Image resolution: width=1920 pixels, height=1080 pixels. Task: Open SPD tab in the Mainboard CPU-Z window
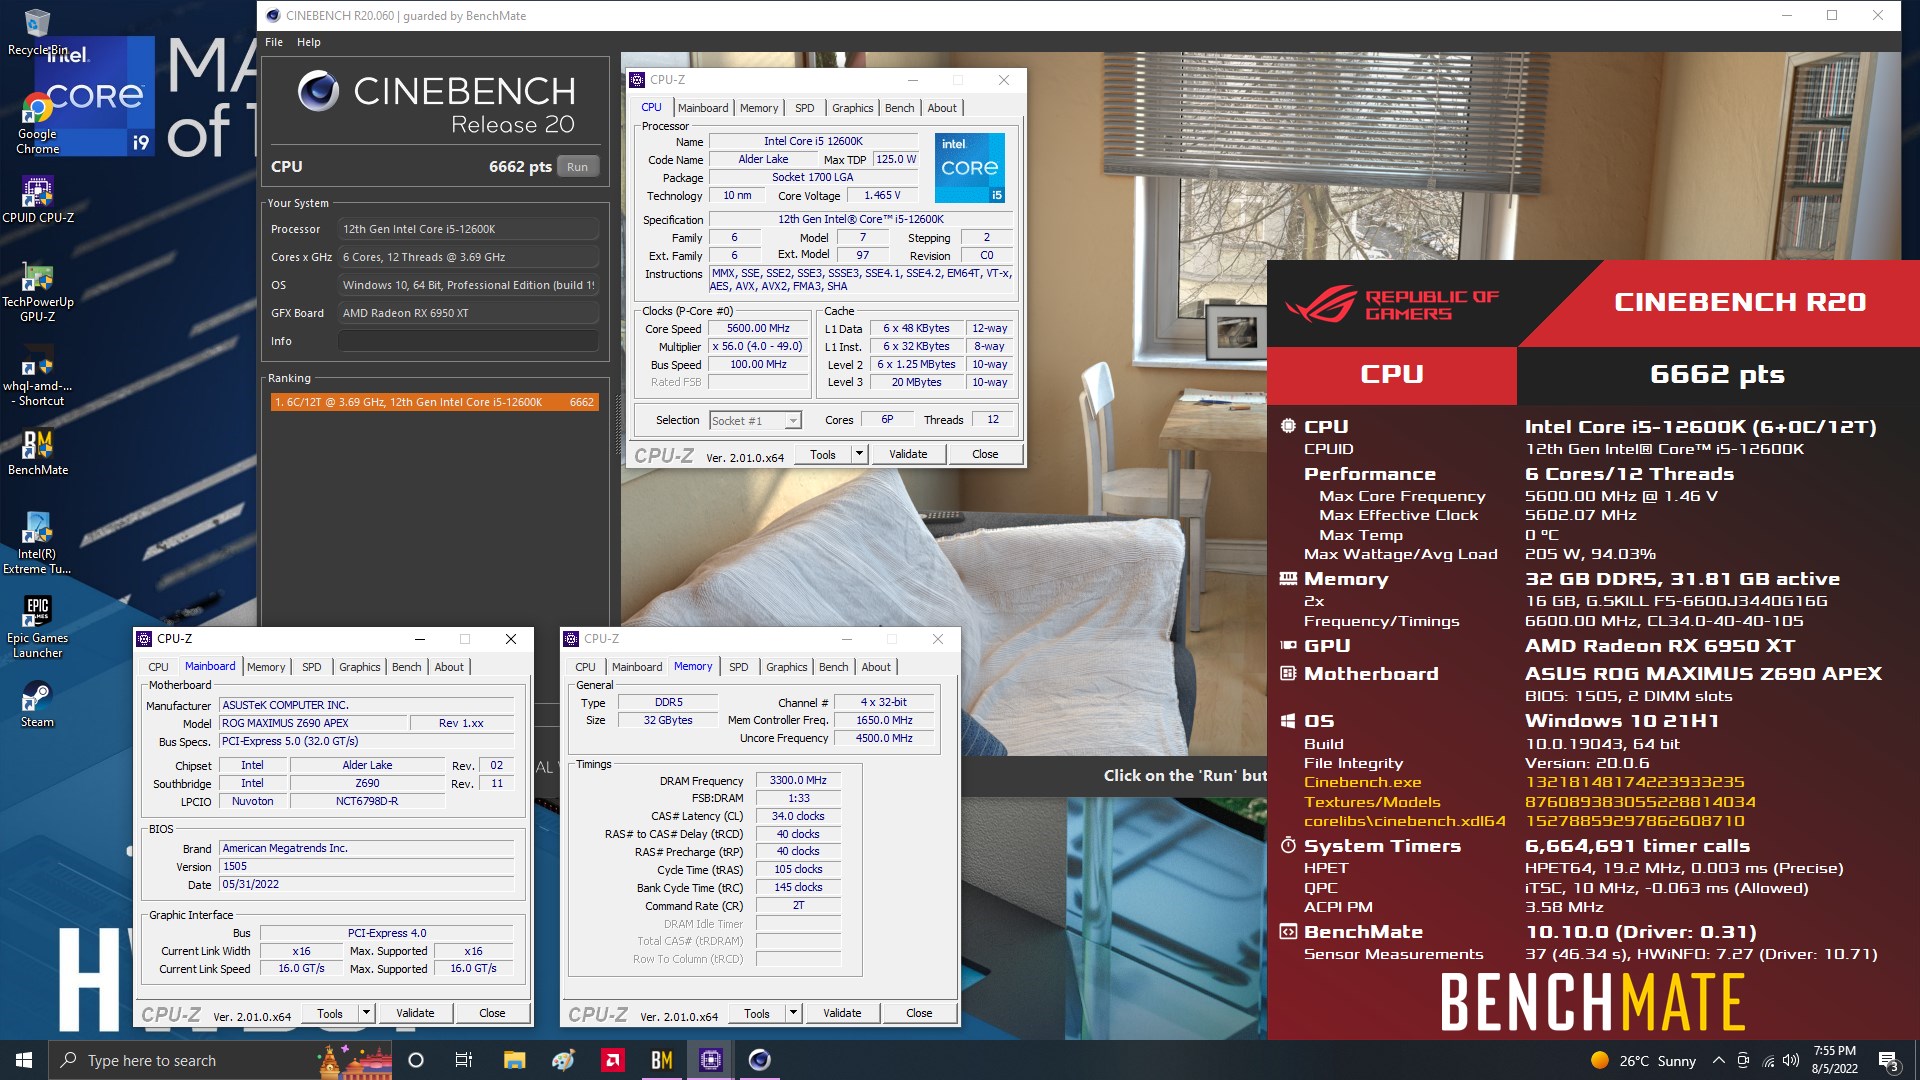(312, 667)
